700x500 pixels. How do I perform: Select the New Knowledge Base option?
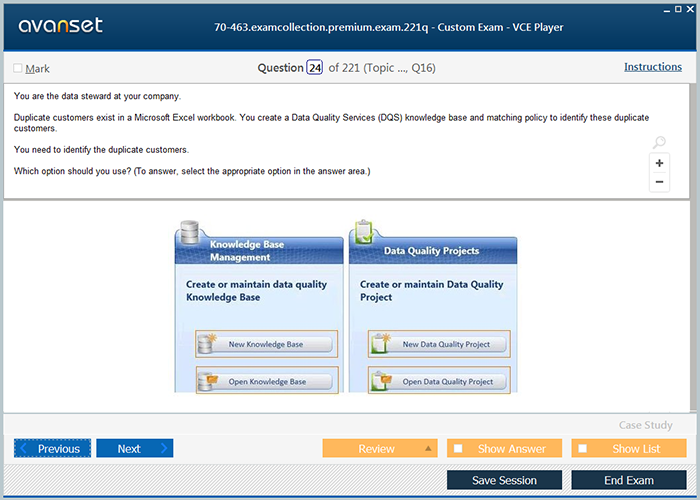pos(267,344)
